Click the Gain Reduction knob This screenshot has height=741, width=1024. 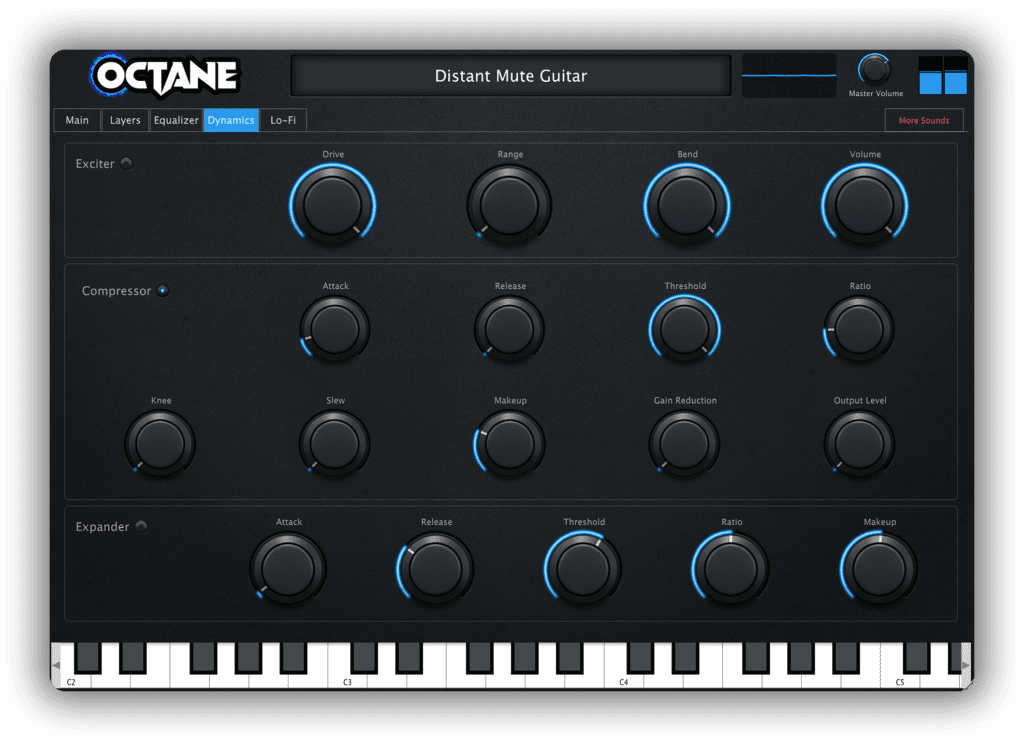coord(684,444)
